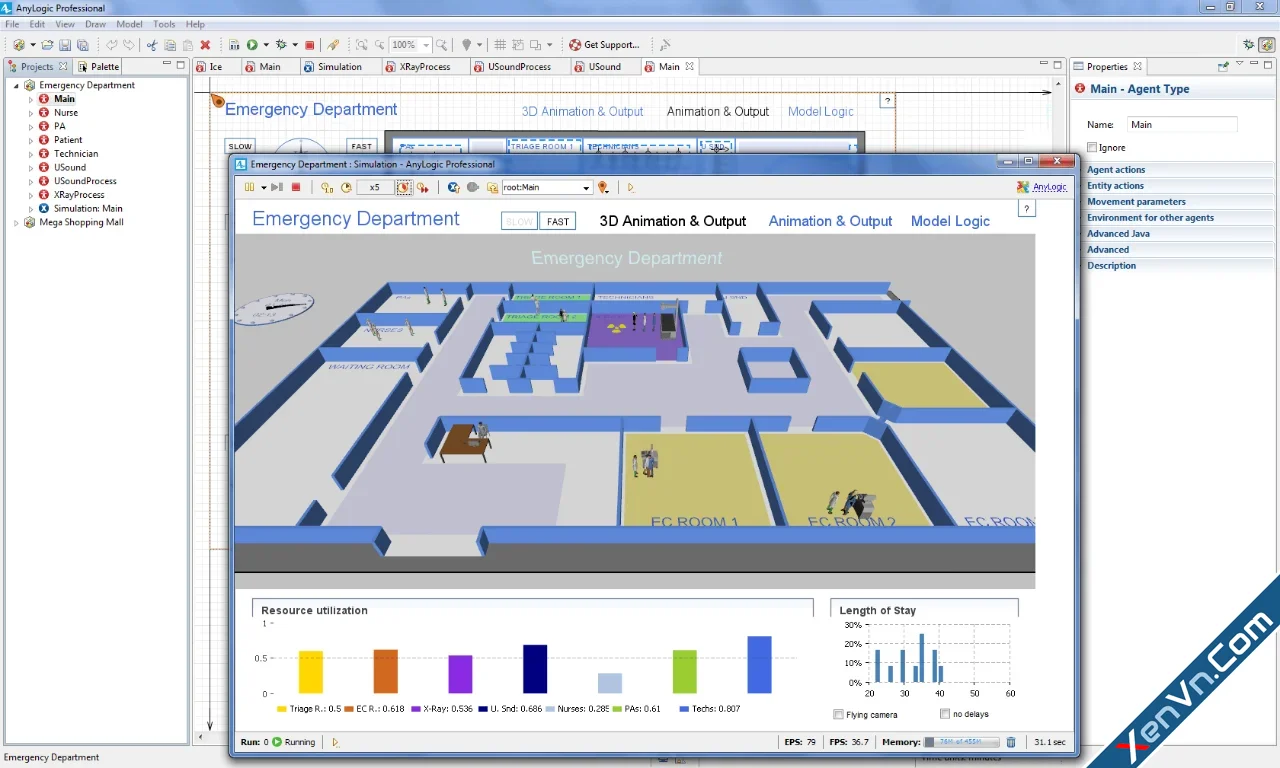Click the developer panel arrow in Simulation toolbar
The image size is (1280, 768).
click(631, 187)
